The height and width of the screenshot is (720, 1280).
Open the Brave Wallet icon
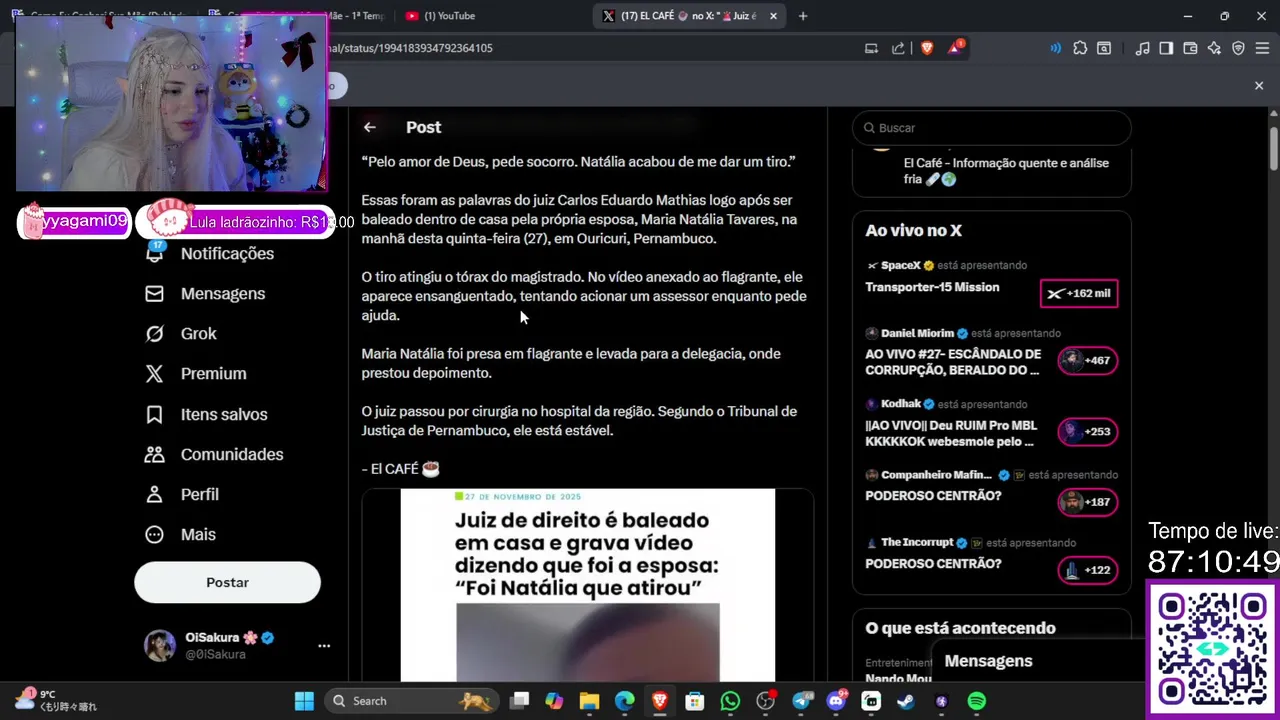1190,48
